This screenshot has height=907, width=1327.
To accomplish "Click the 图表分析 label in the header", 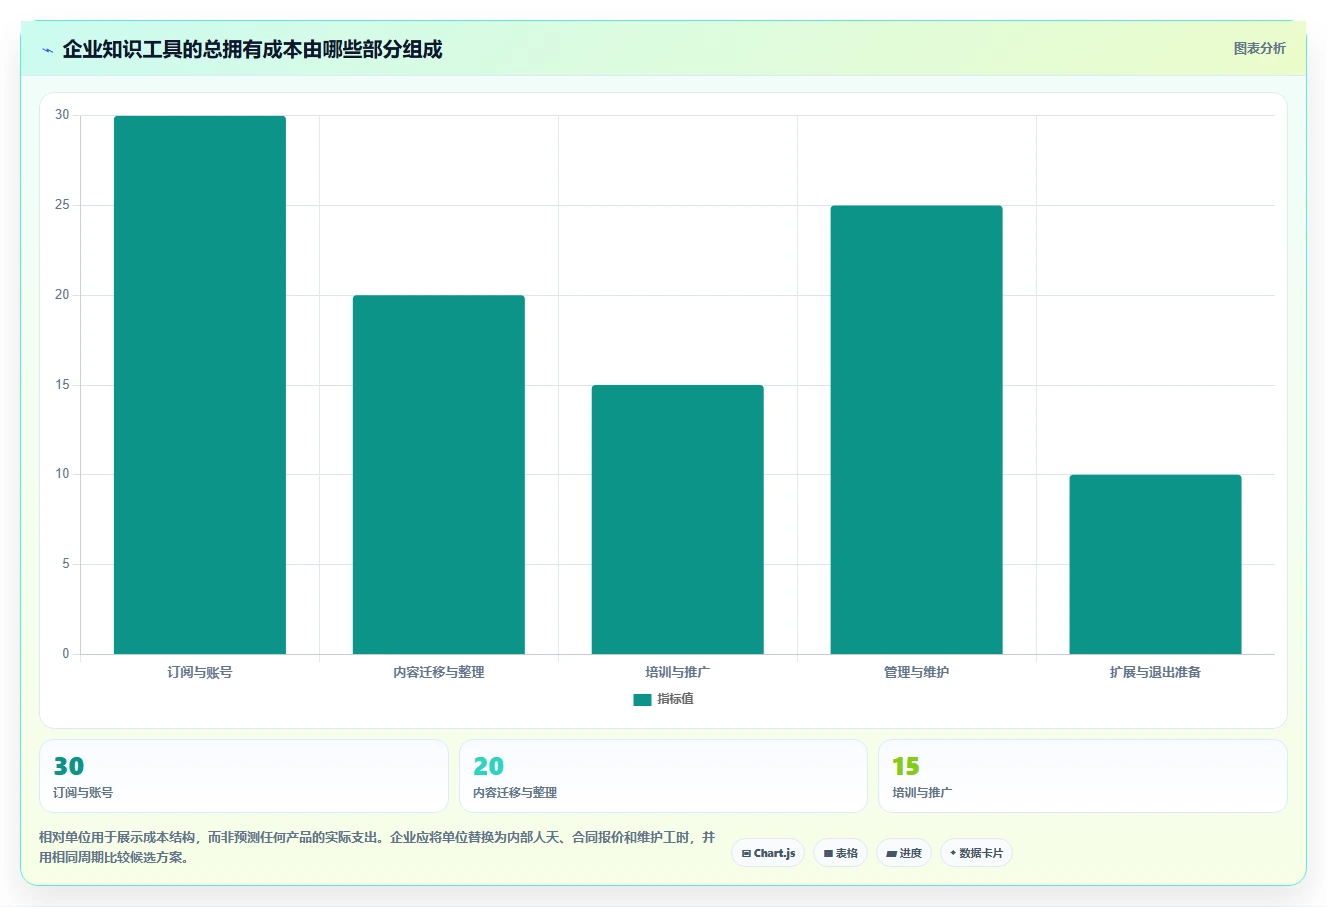I will pos(1259,48).
